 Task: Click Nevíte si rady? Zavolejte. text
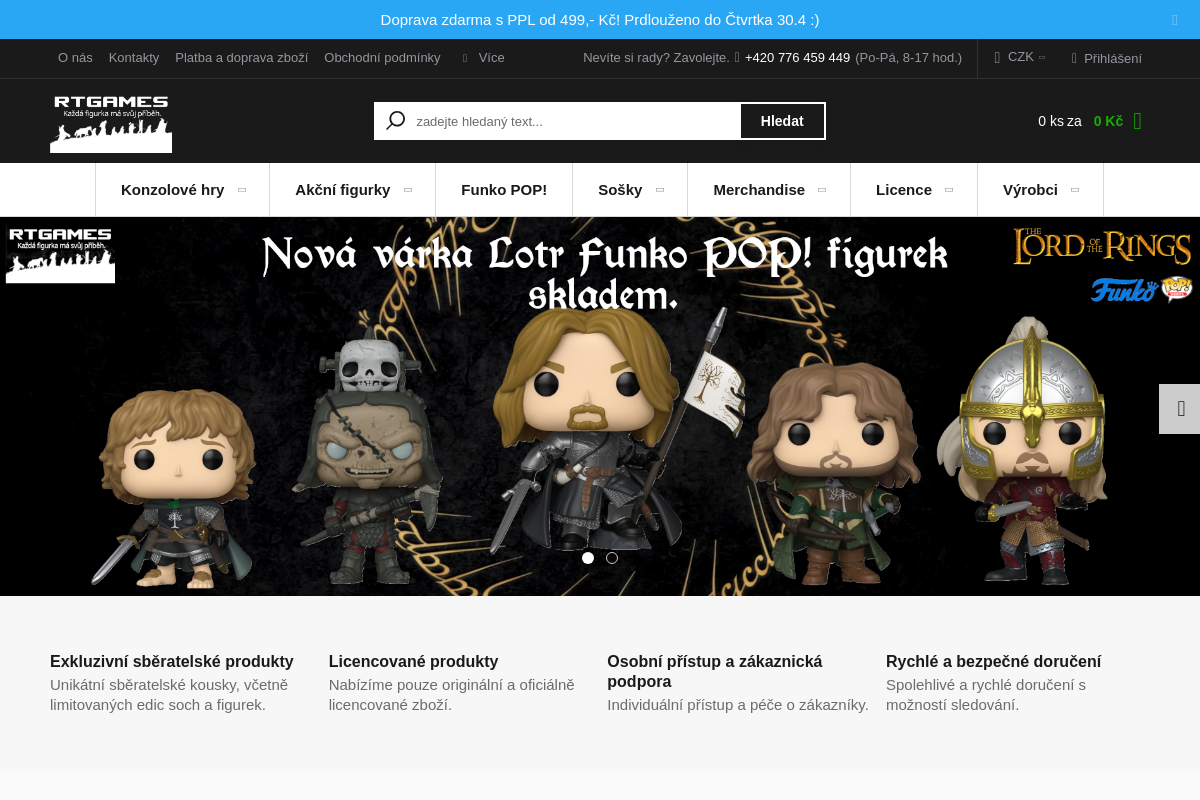click(x=656, y=58)
